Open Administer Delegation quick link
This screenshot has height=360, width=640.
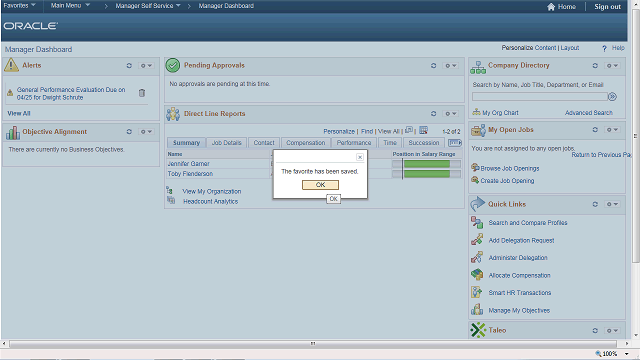(518, 258)
